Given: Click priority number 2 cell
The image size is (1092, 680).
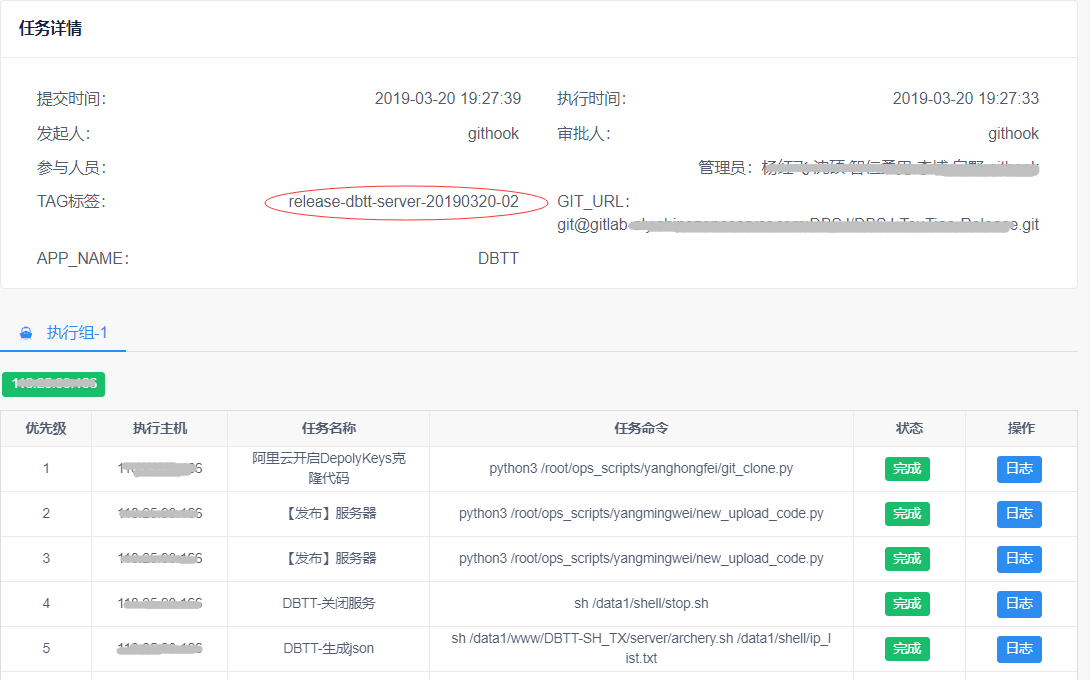Looking at the screenshot, I should click(x=46, y=513).
